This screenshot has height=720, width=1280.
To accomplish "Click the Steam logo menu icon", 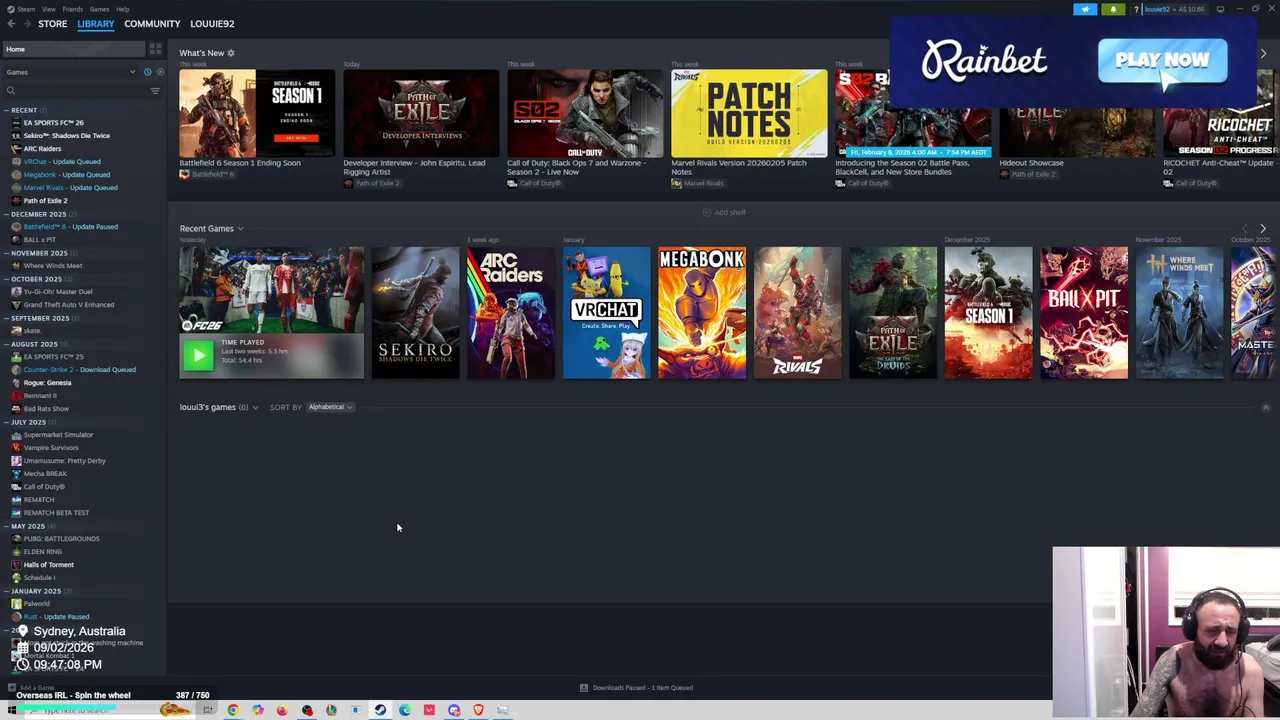I will (9, 9).
